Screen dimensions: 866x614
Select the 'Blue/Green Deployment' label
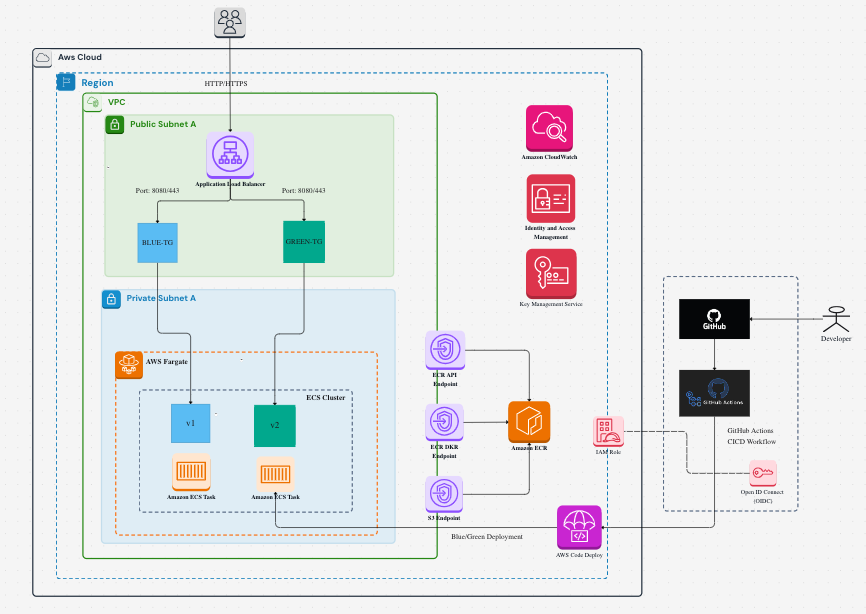(487, 537)
